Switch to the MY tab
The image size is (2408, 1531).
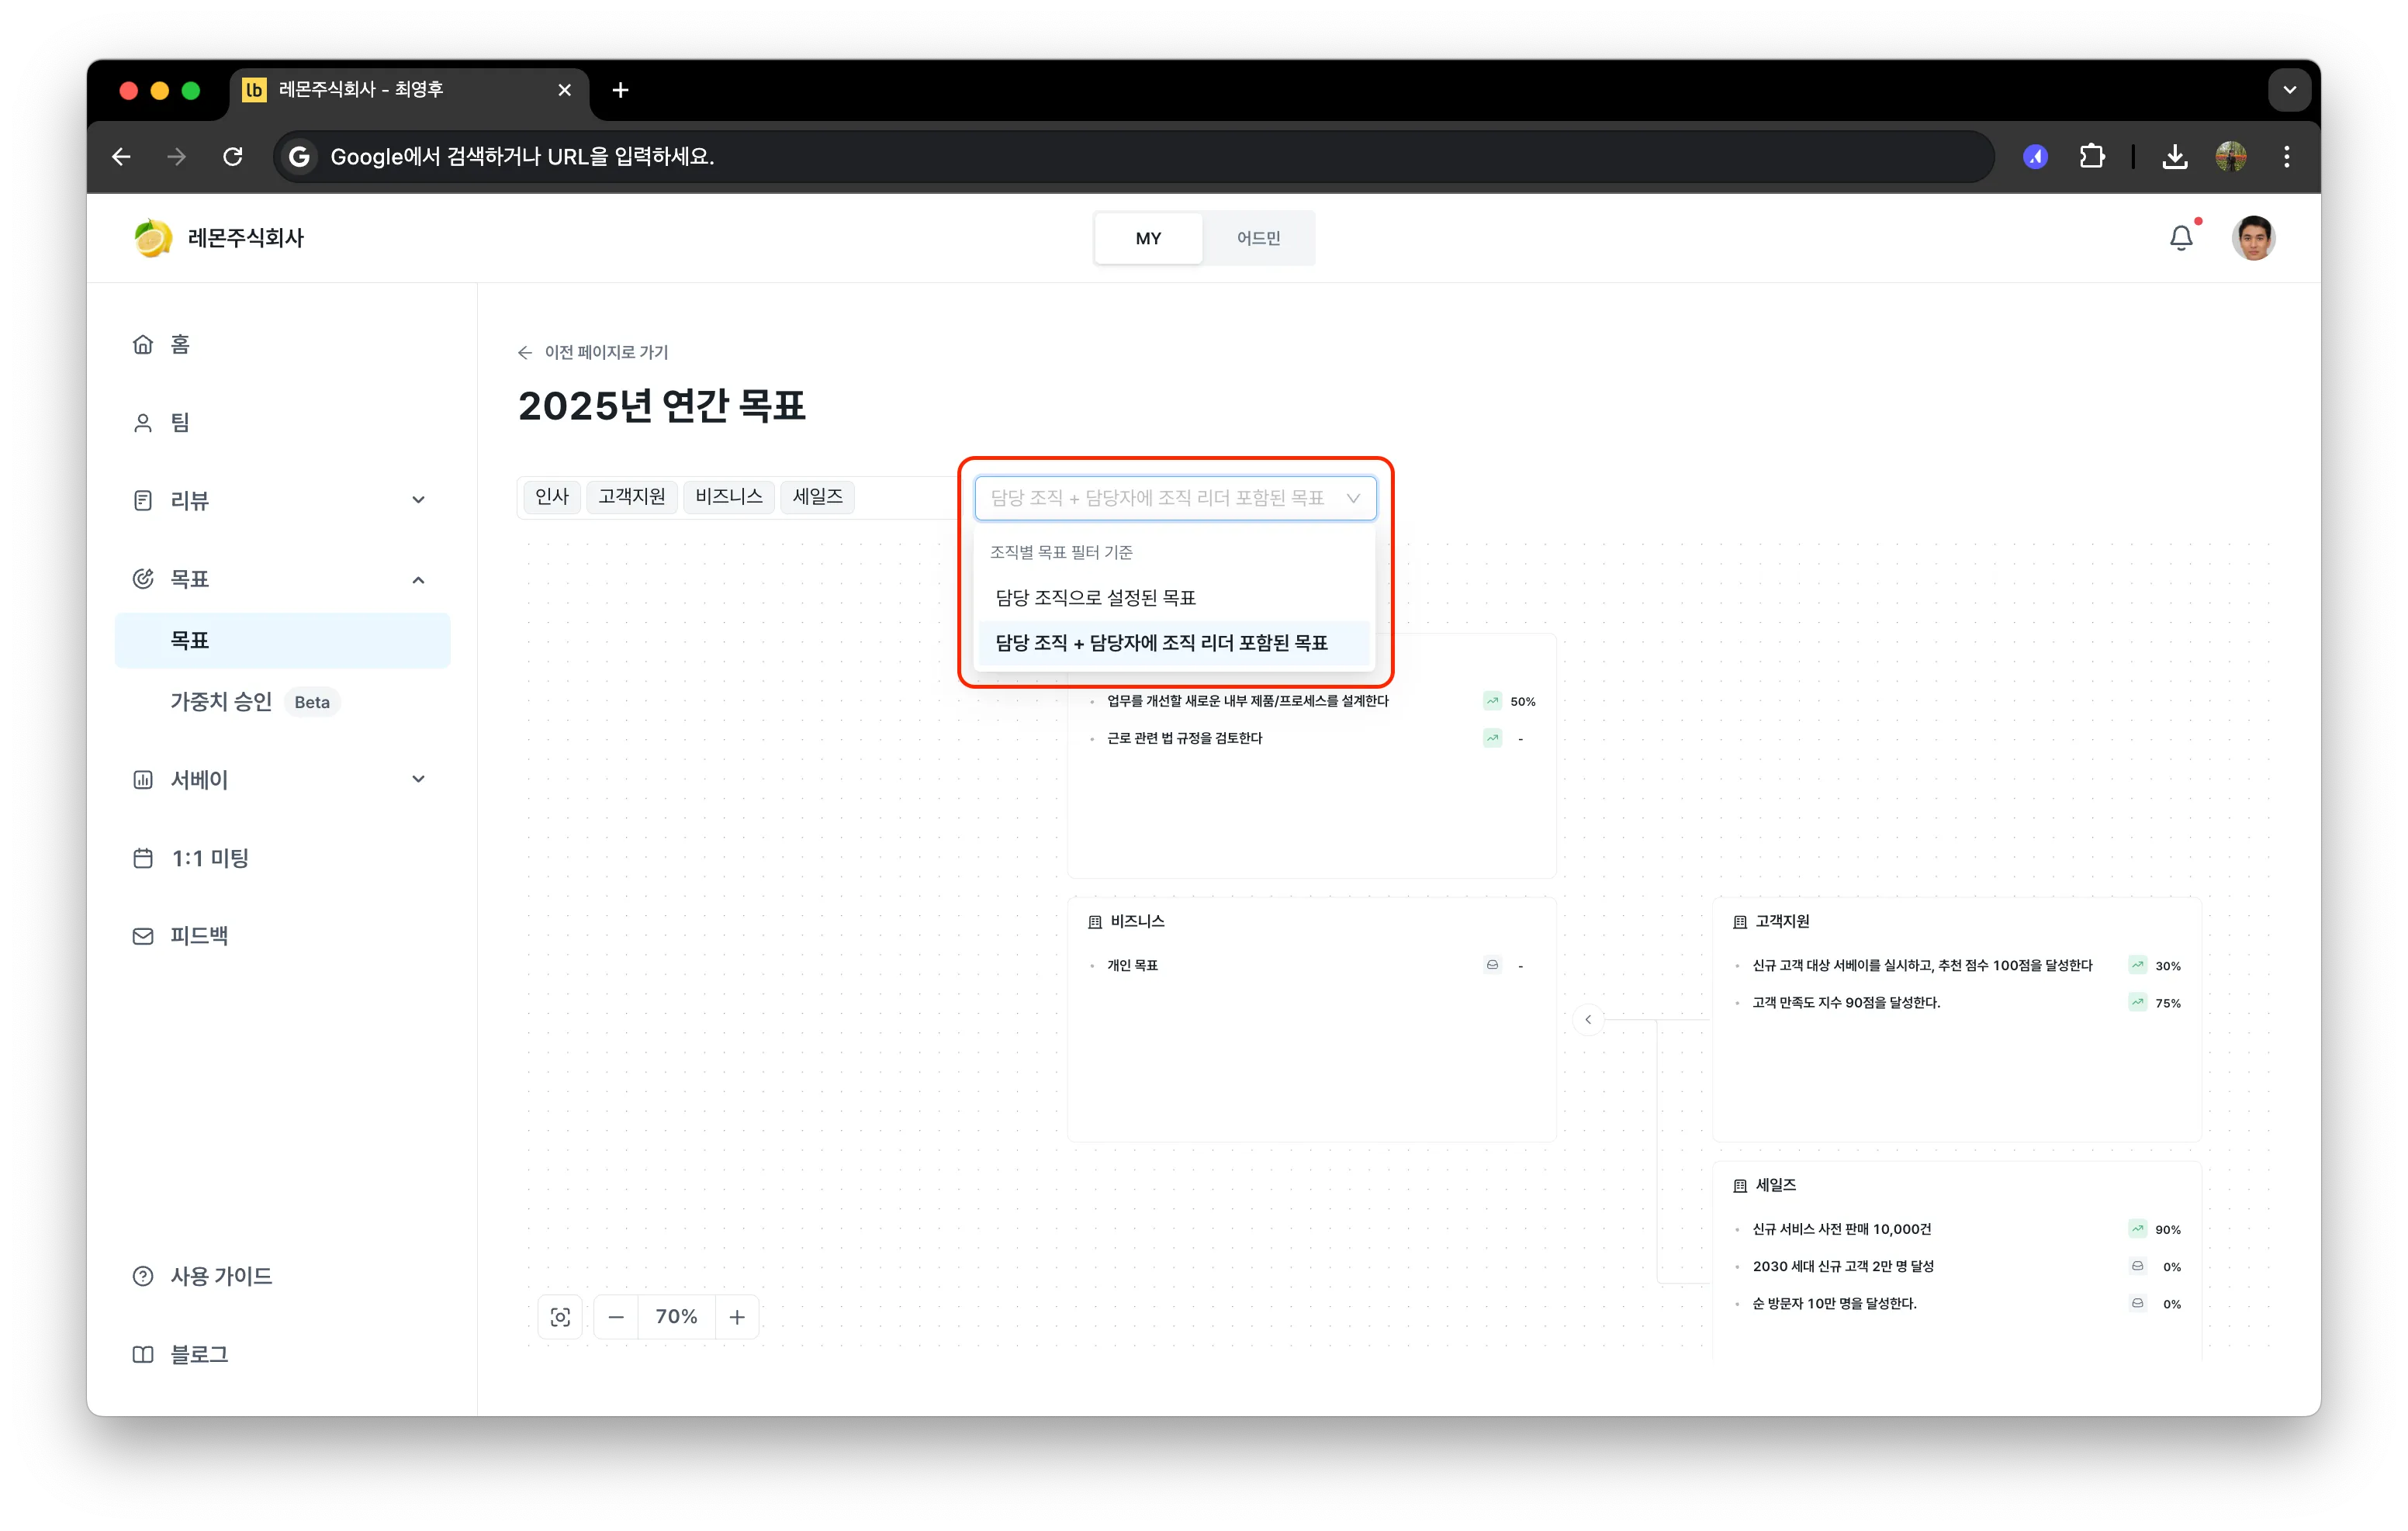1148,238
